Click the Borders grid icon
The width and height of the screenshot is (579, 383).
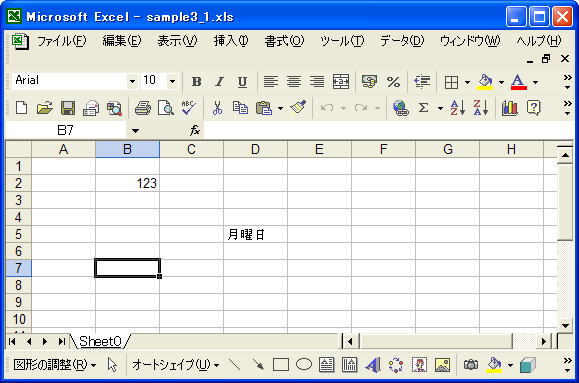click(x=451, y=82)
